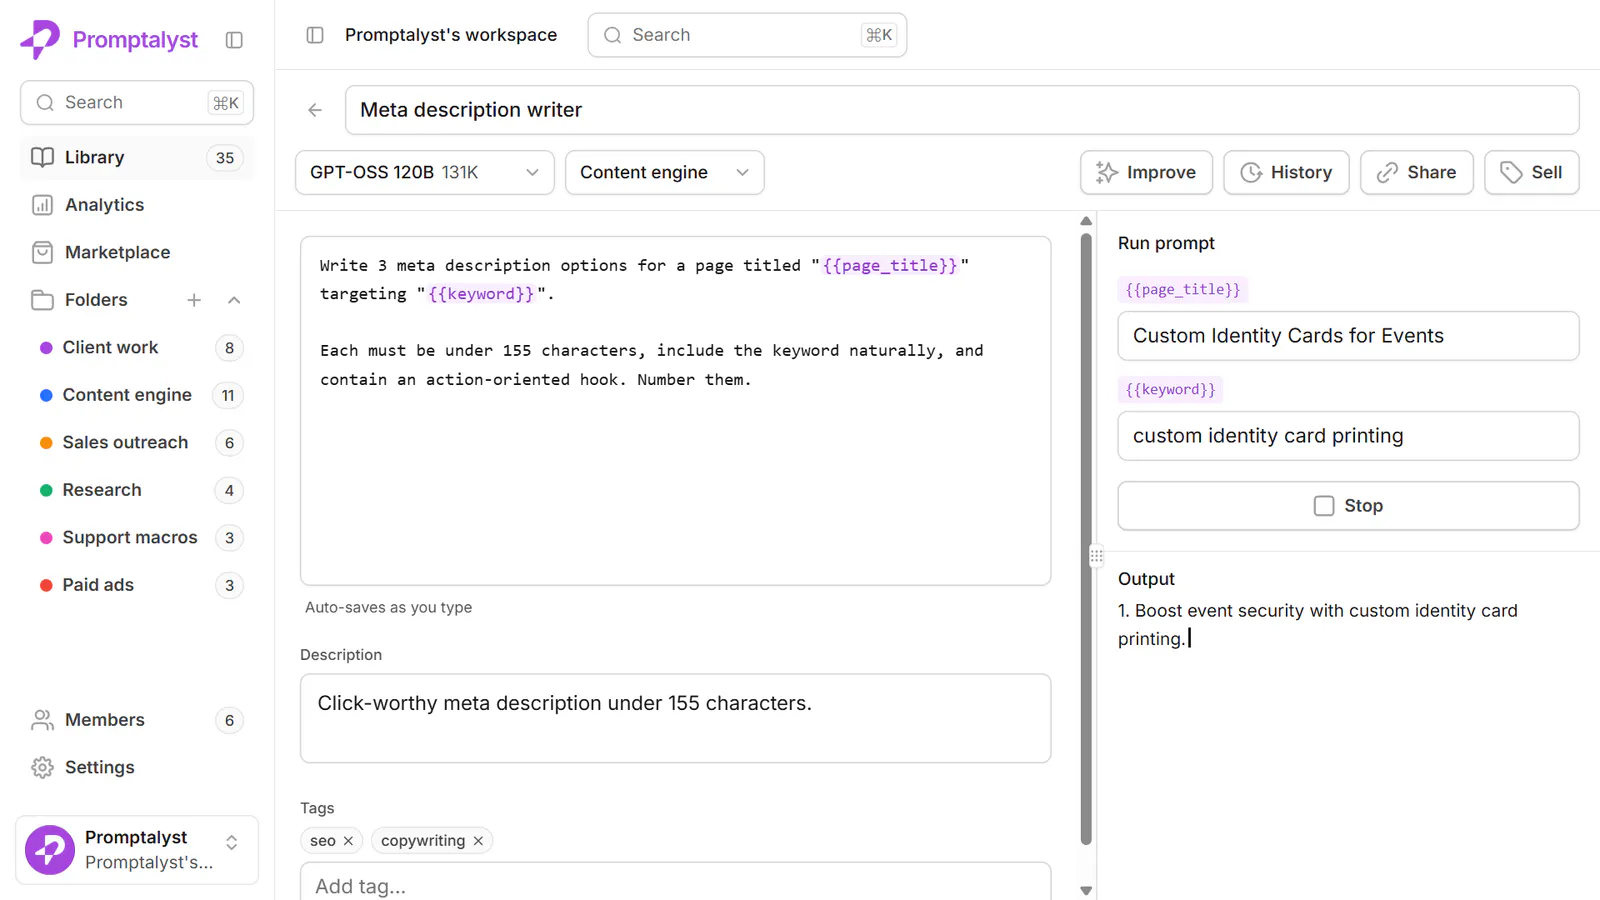Screen dimensions: 1600x900
Task: Open Members page
Action: tap(137, 720)
